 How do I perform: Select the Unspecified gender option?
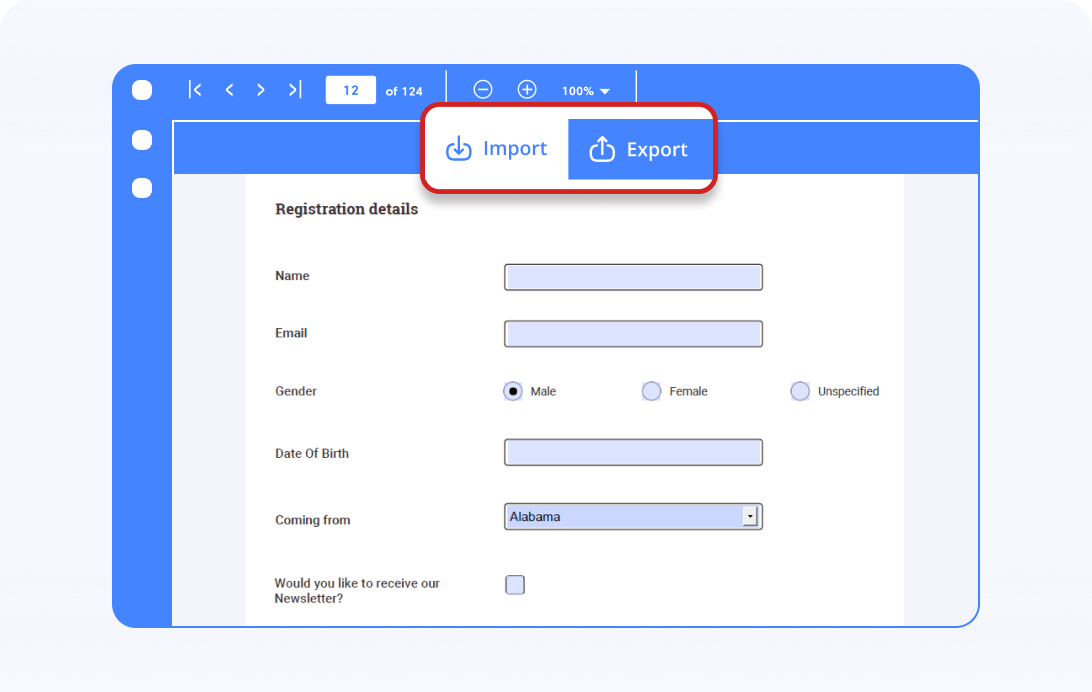pos(800,391)
